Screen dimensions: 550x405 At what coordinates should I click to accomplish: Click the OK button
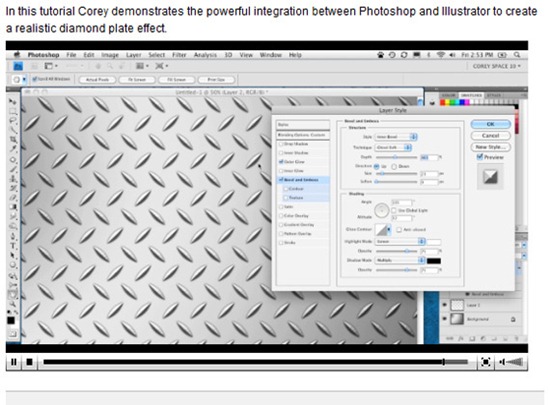click(x=490, y=124)
